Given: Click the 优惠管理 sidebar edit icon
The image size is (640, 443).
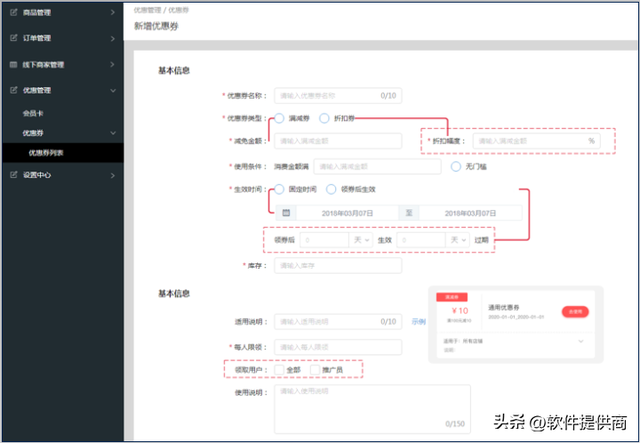Looking at the screenshot, I should 13,90.
